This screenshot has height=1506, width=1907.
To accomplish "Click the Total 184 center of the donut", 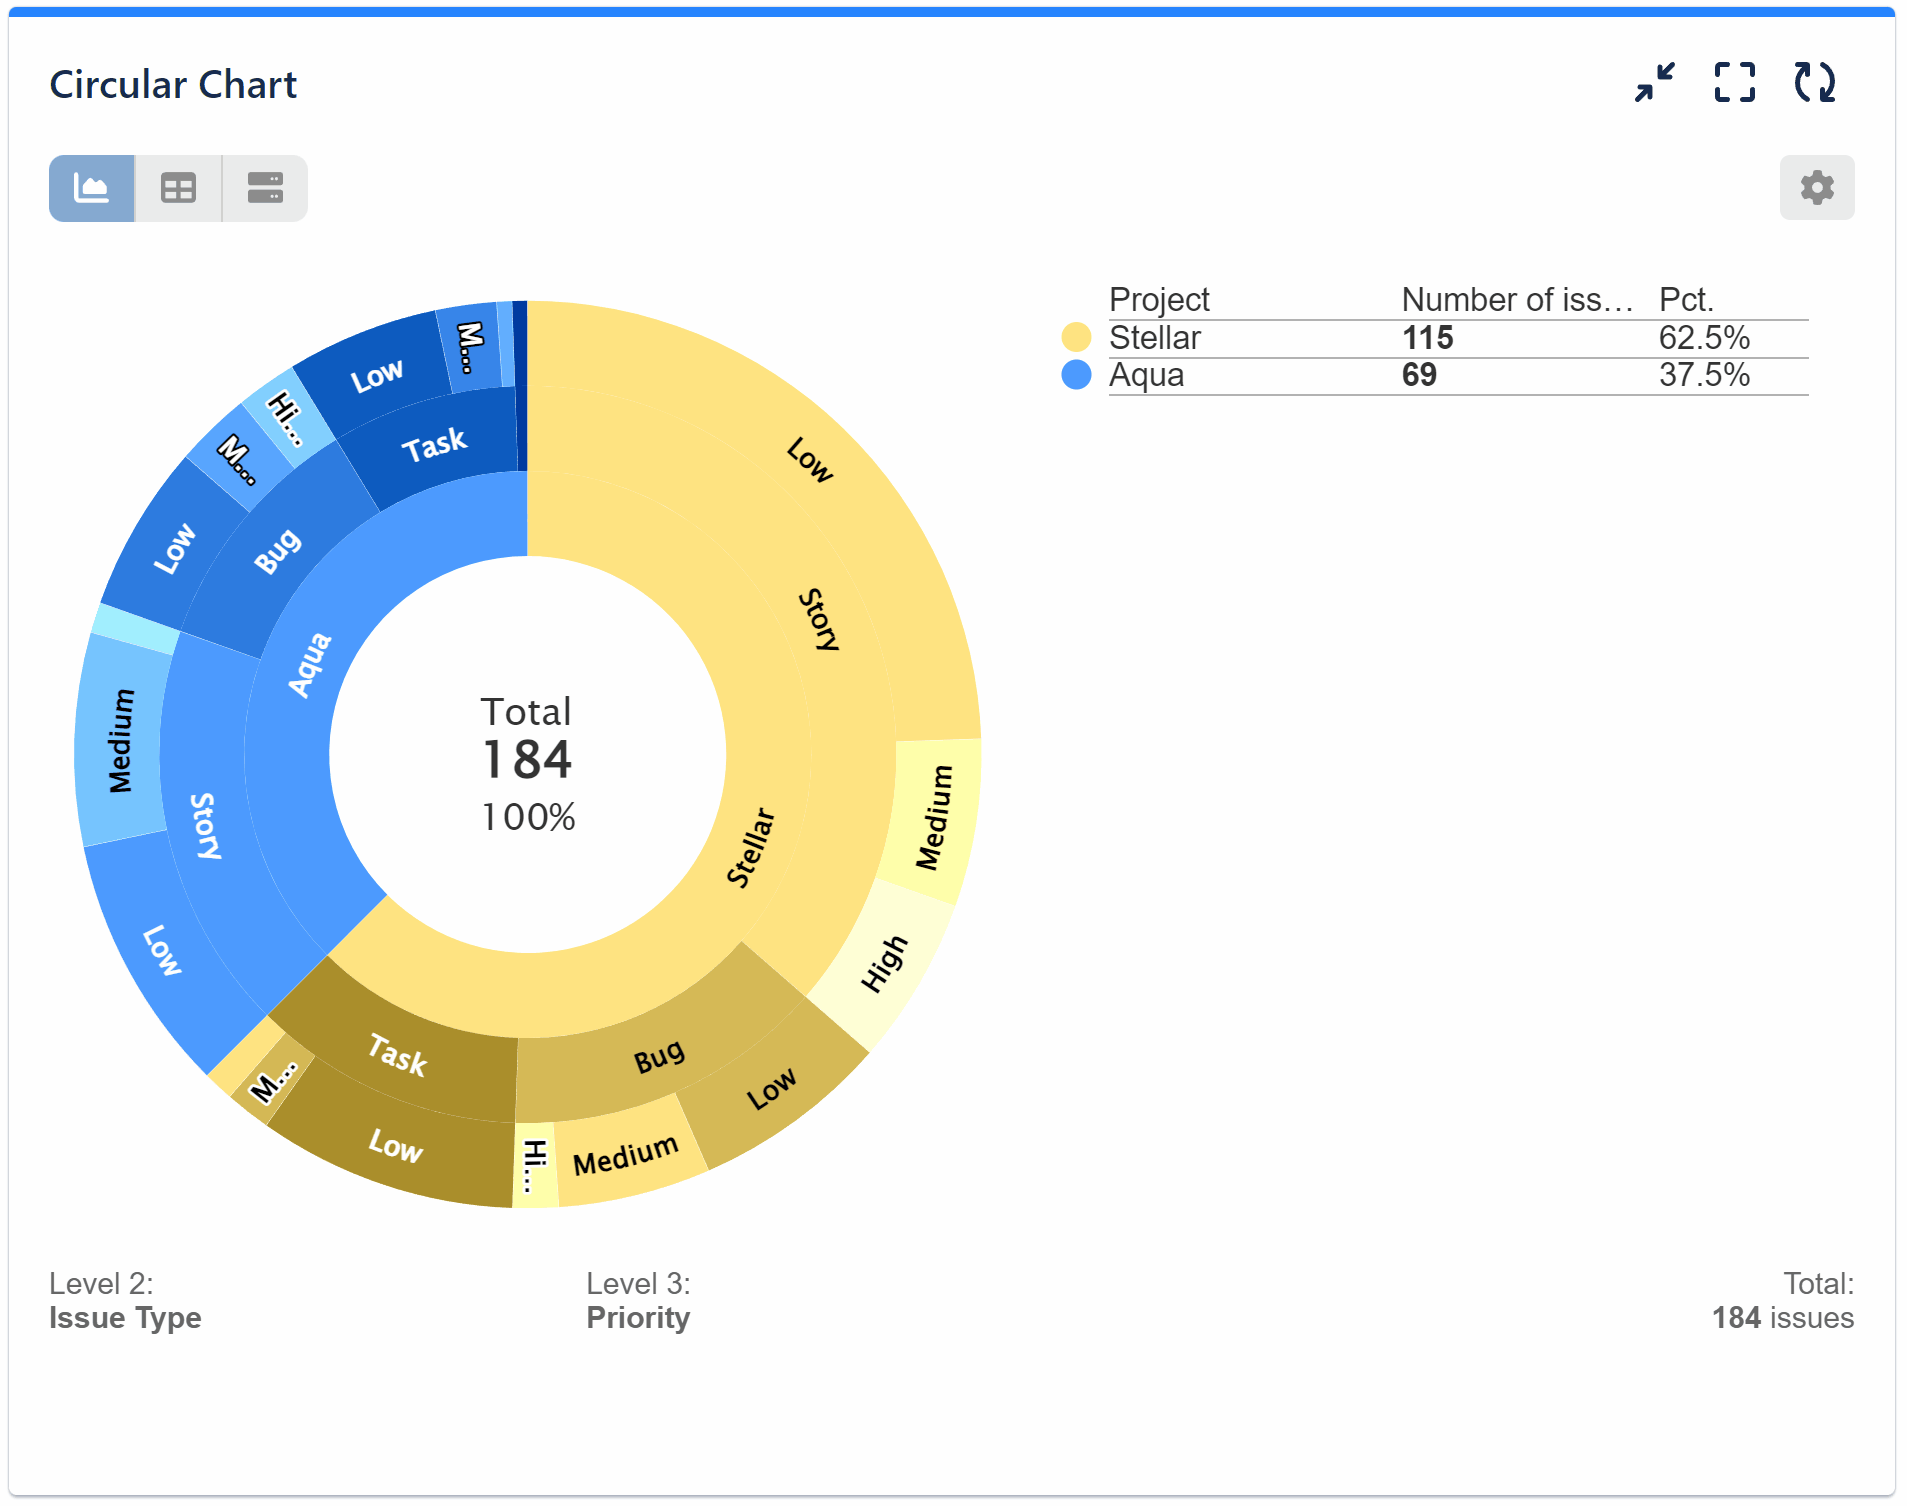I will click(x=527, y=760).
